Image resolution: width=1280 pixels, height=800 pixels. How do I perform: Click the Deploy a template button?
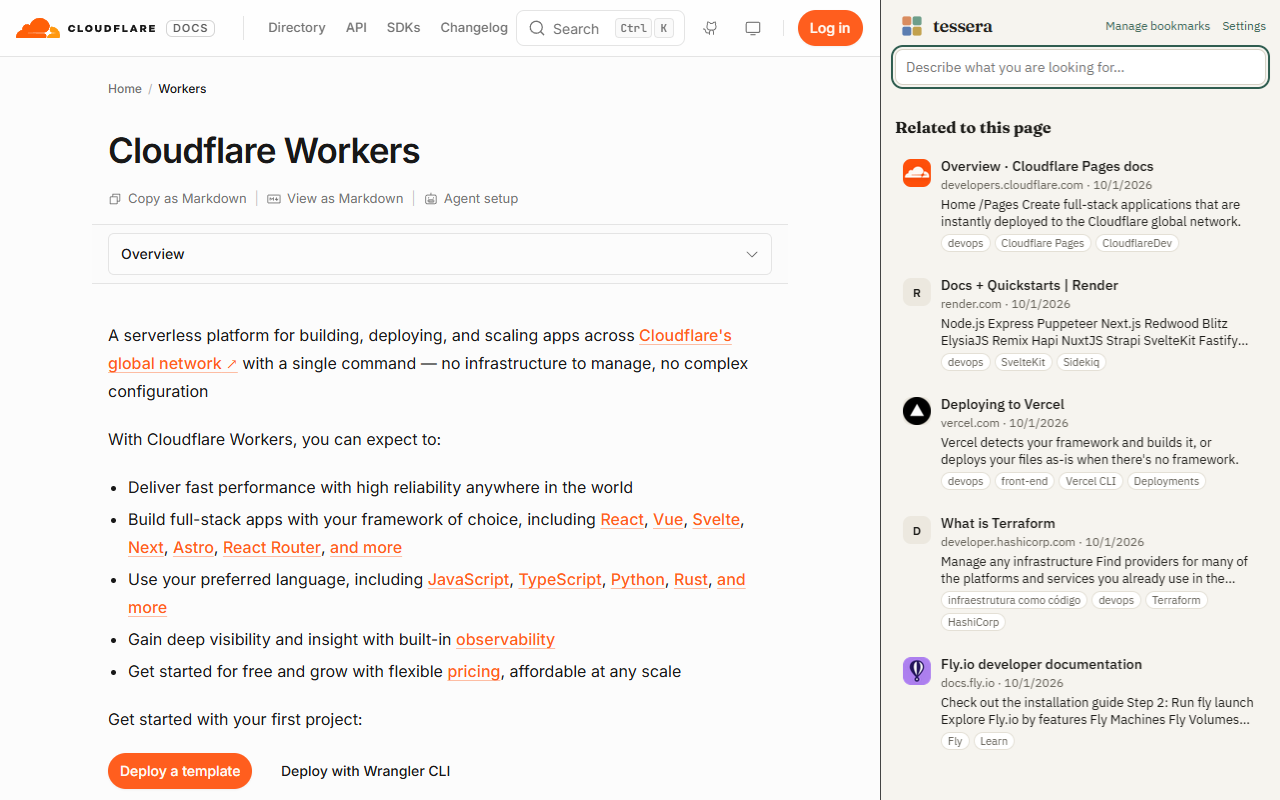180,771
